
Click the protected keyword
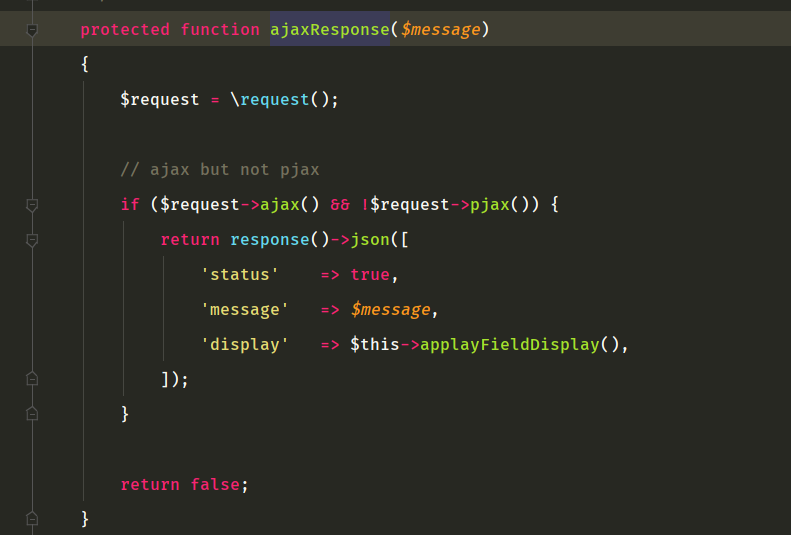click(125, 29)
